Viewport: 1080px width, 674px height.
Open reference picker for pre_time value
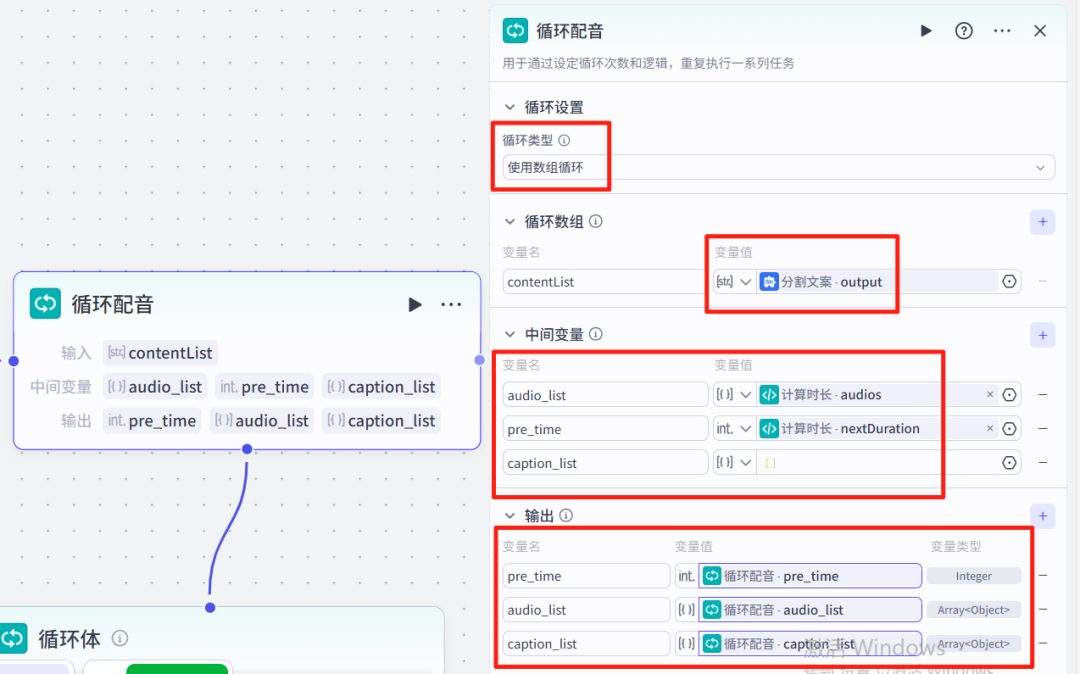1009,428
